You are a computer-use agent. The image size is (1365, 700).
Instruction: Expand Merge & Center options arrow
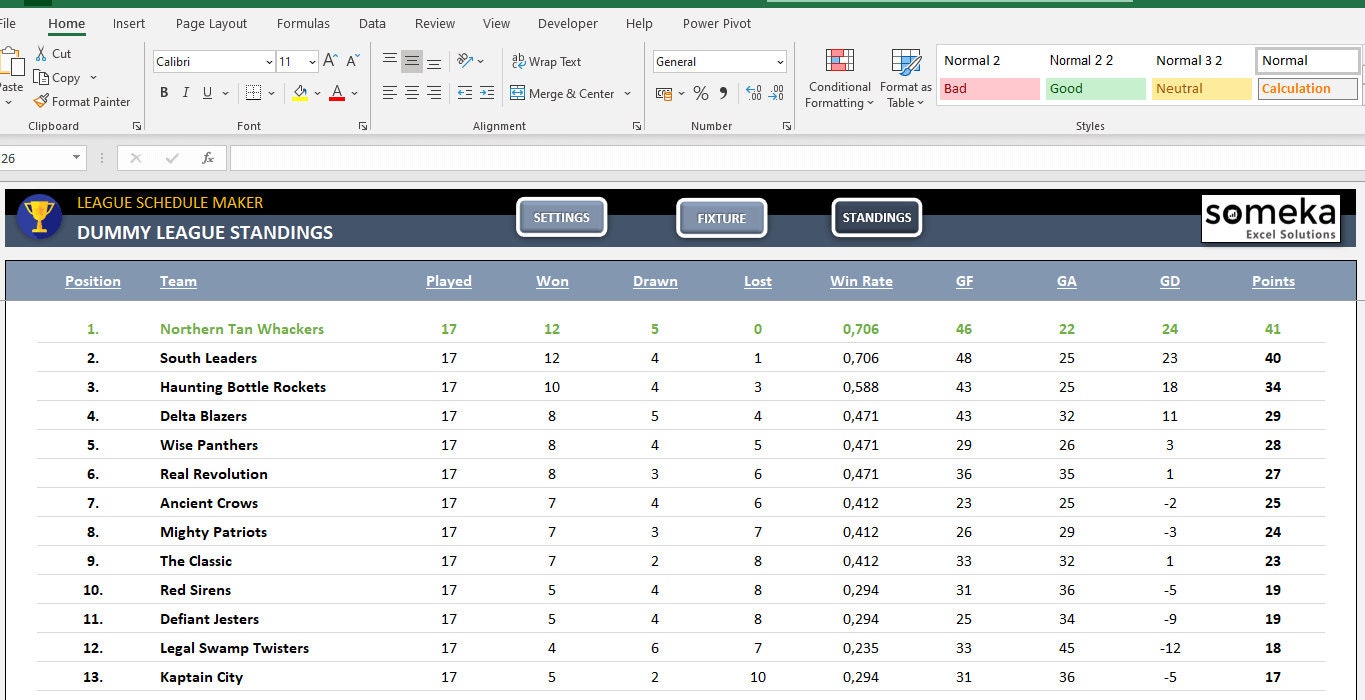pyautogui.click(x=627, y=93)
